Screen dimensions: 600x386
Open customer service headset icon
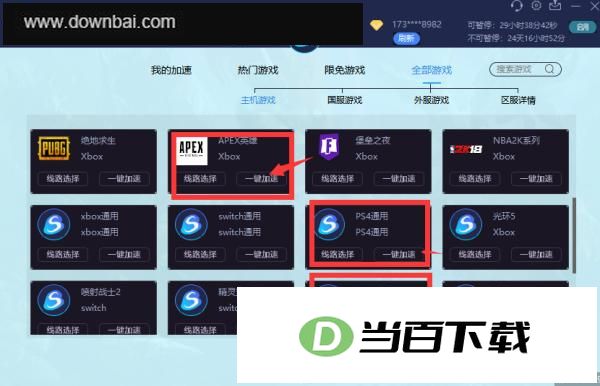[x=516, y=5]
